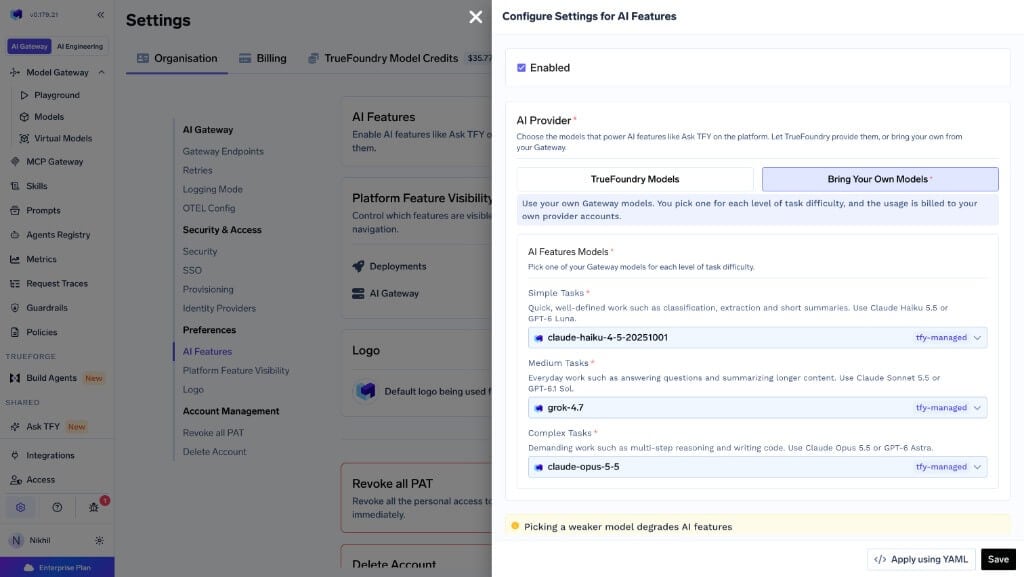Toggle the theme with the sun icon
Image resolution: width=1024 pixels, height=577 pixels.
[99, 540]
